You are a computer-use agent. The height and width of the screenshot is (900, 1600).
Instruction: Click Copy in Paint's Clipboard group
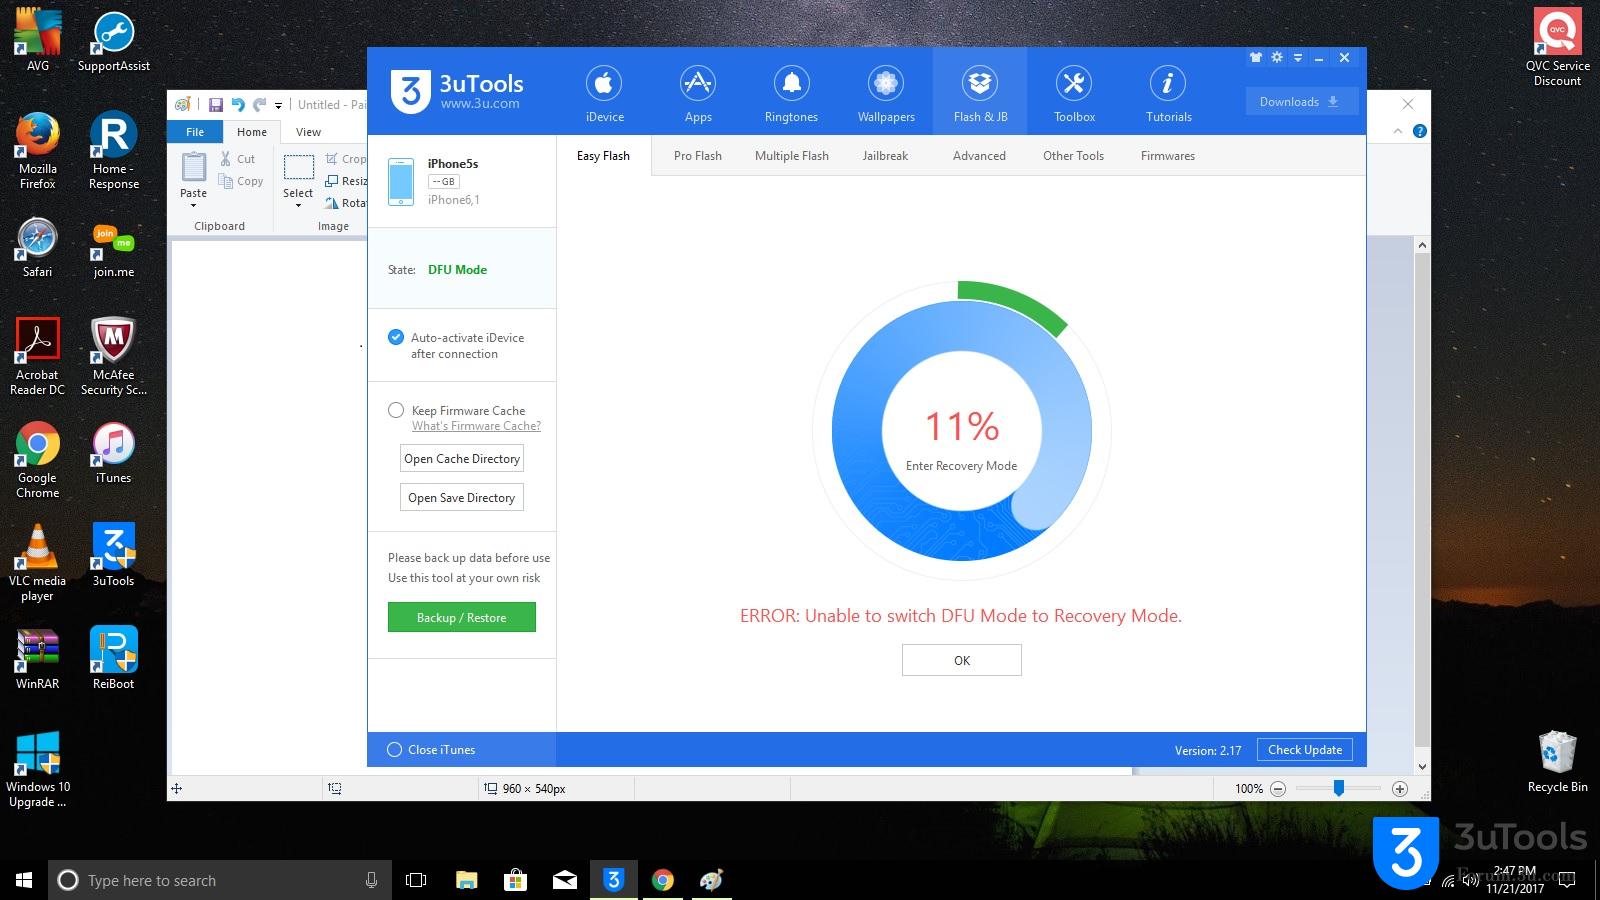click(x=241, y=181)
